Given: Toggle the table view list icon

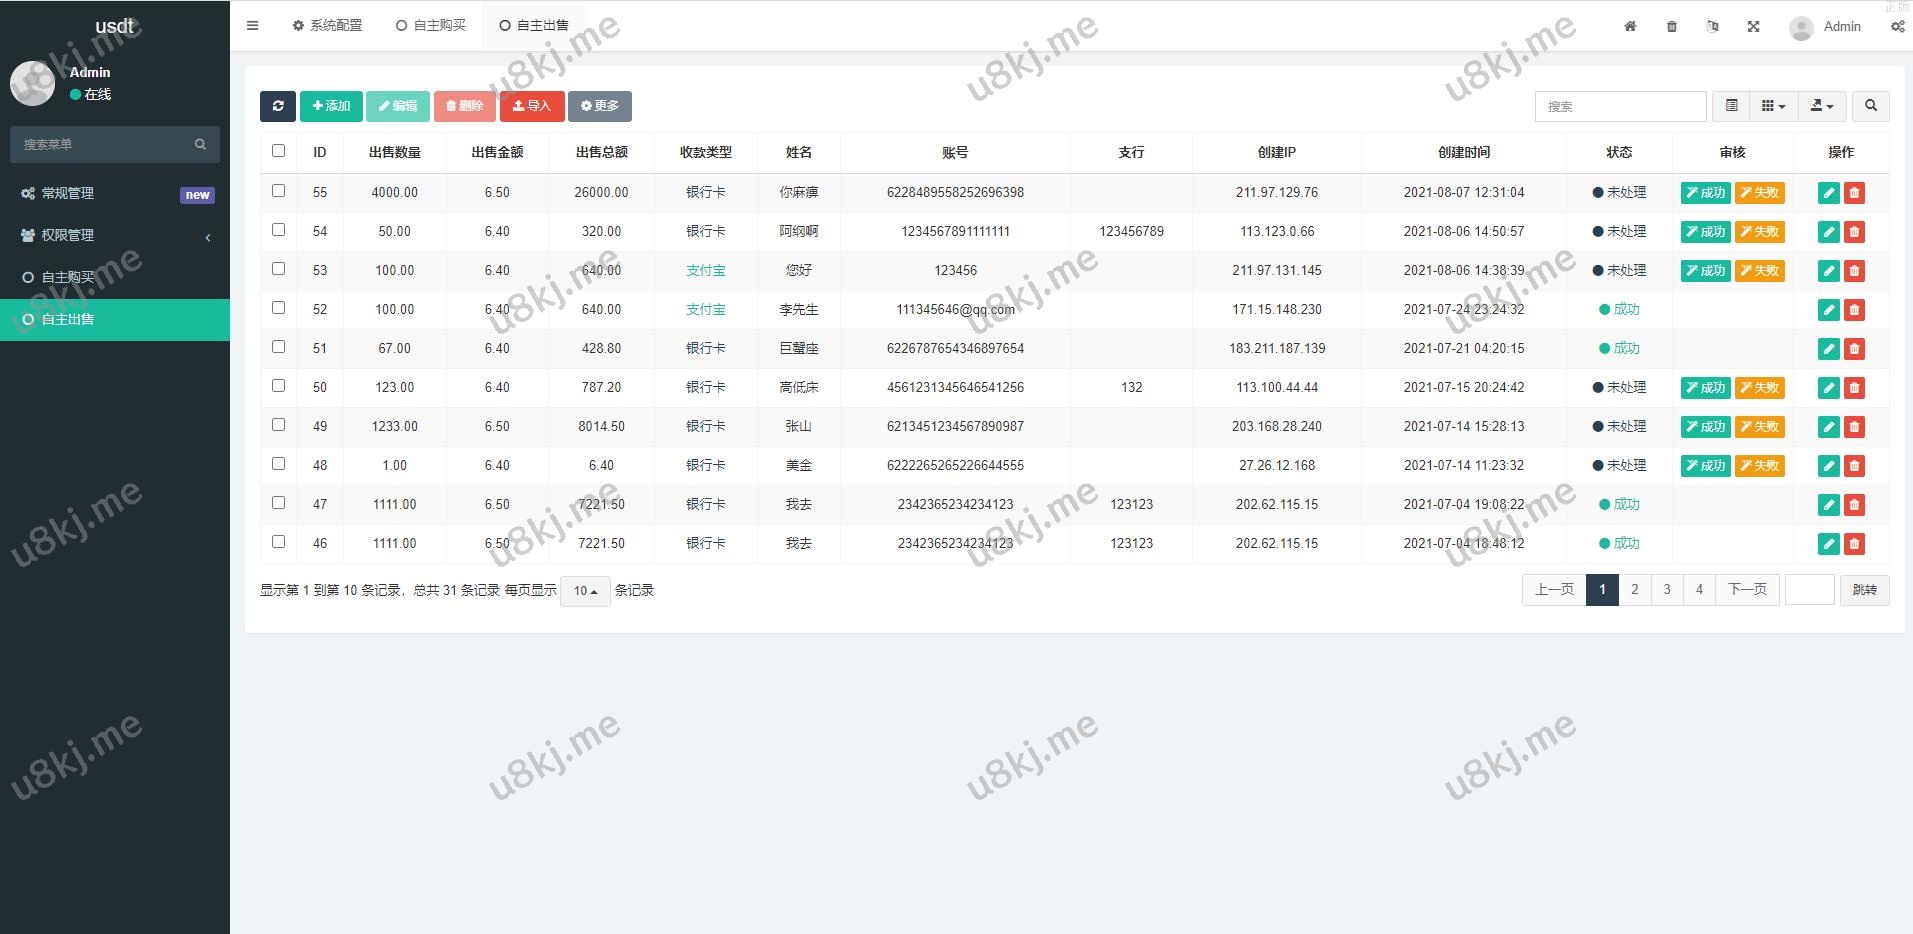Looking at the screenshot, I should [x=1731, y=106].
